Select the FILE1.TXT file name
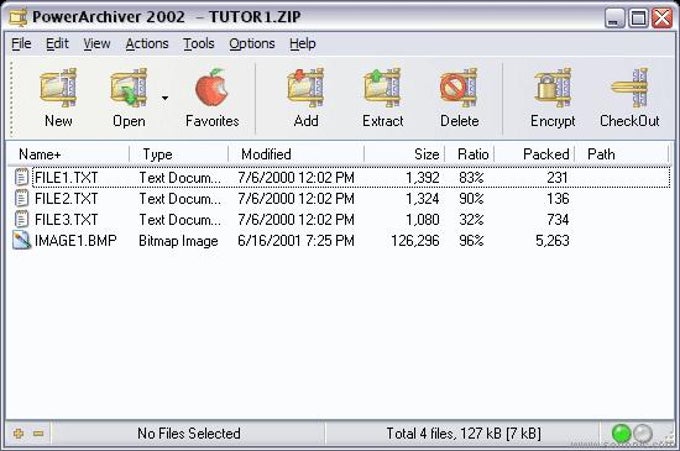Viewport: 680px width, 451px height. pos(66,178)
